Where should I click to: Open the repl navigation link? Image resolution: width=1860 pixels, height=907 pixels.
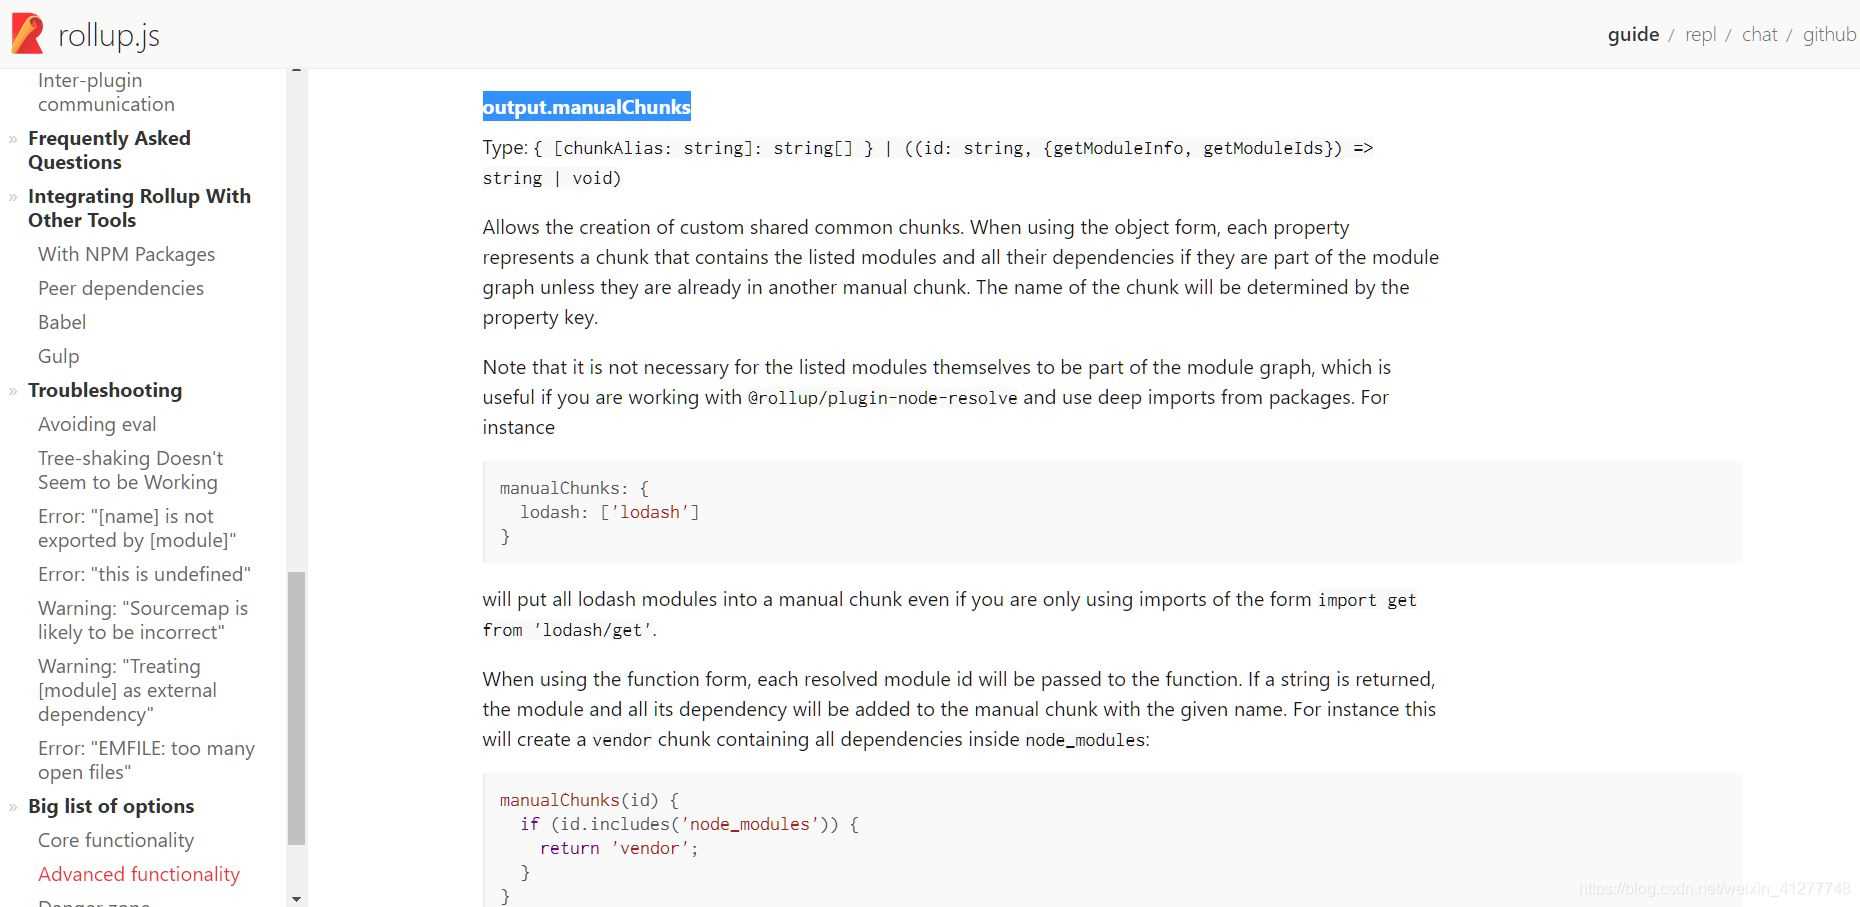pos(1699,35)
